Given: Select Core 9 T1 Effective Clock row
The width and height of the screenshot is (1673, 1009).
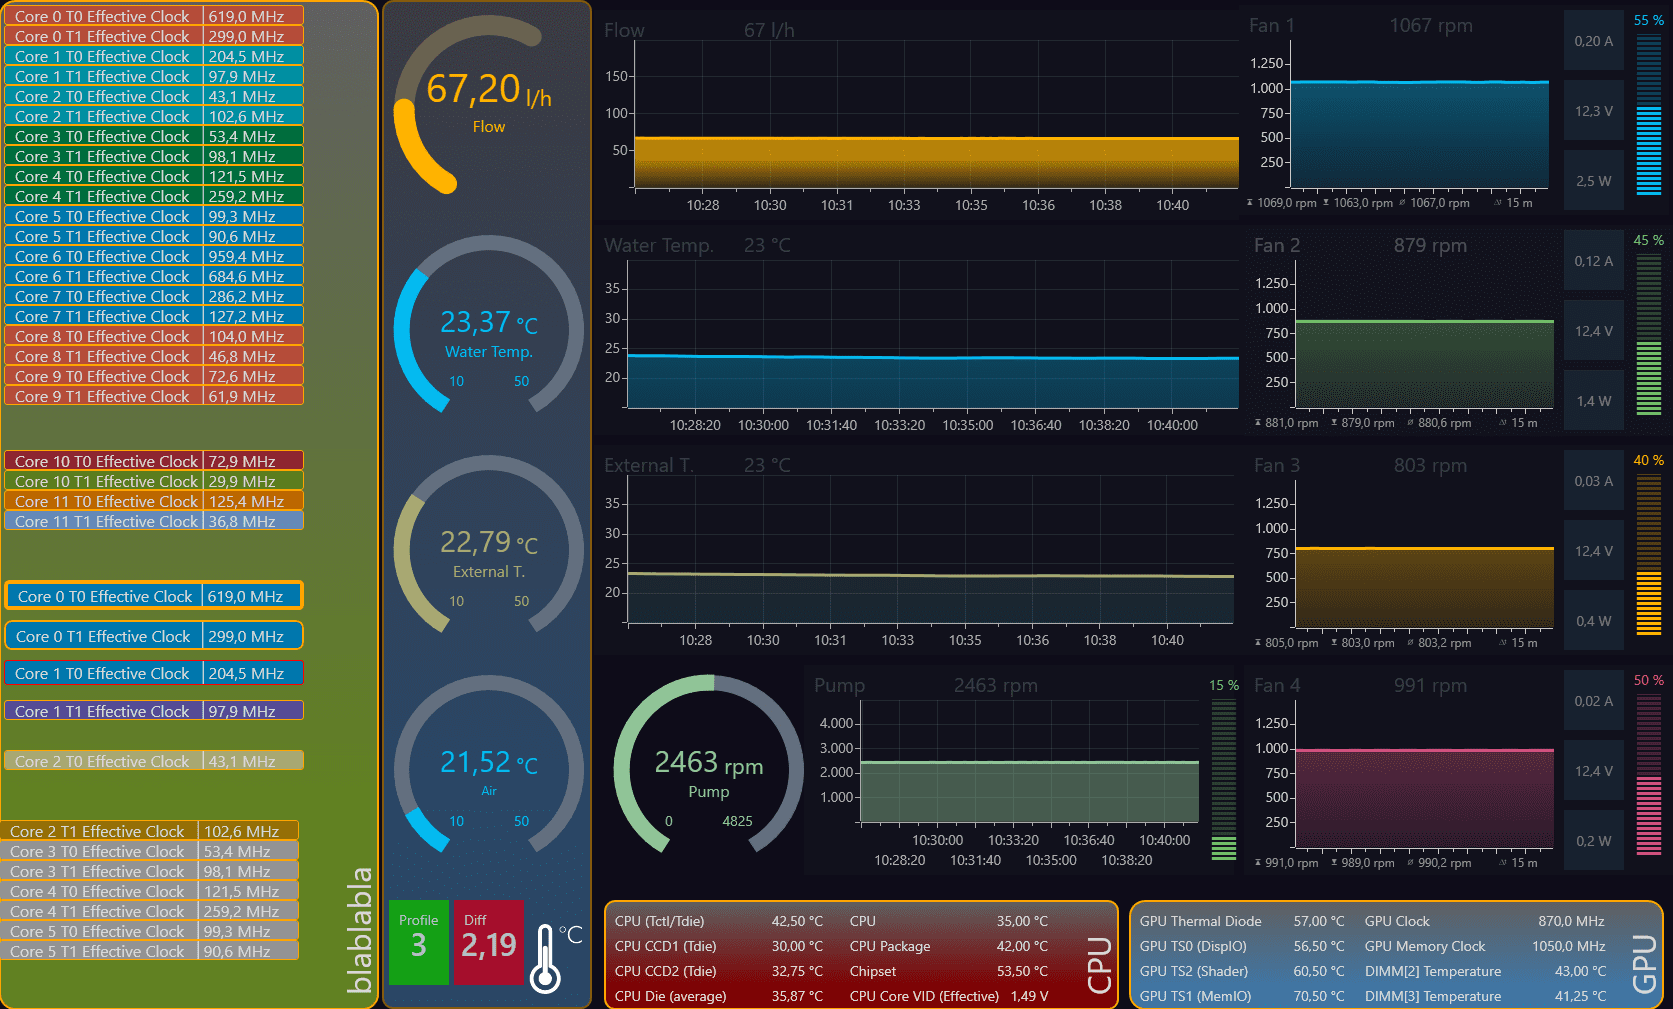Looking at the screenshot, I should tap(154, 396).
